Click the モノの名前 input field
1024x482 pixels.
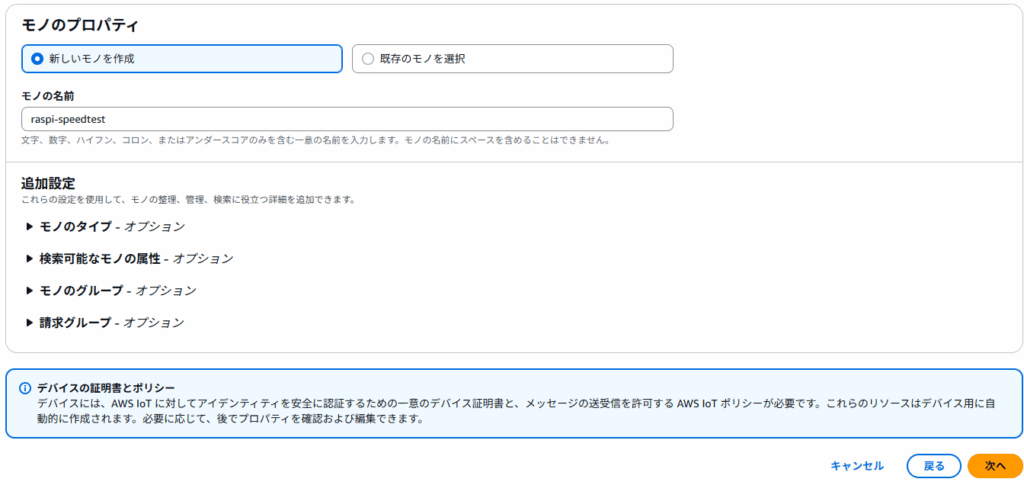pos(347,120)
